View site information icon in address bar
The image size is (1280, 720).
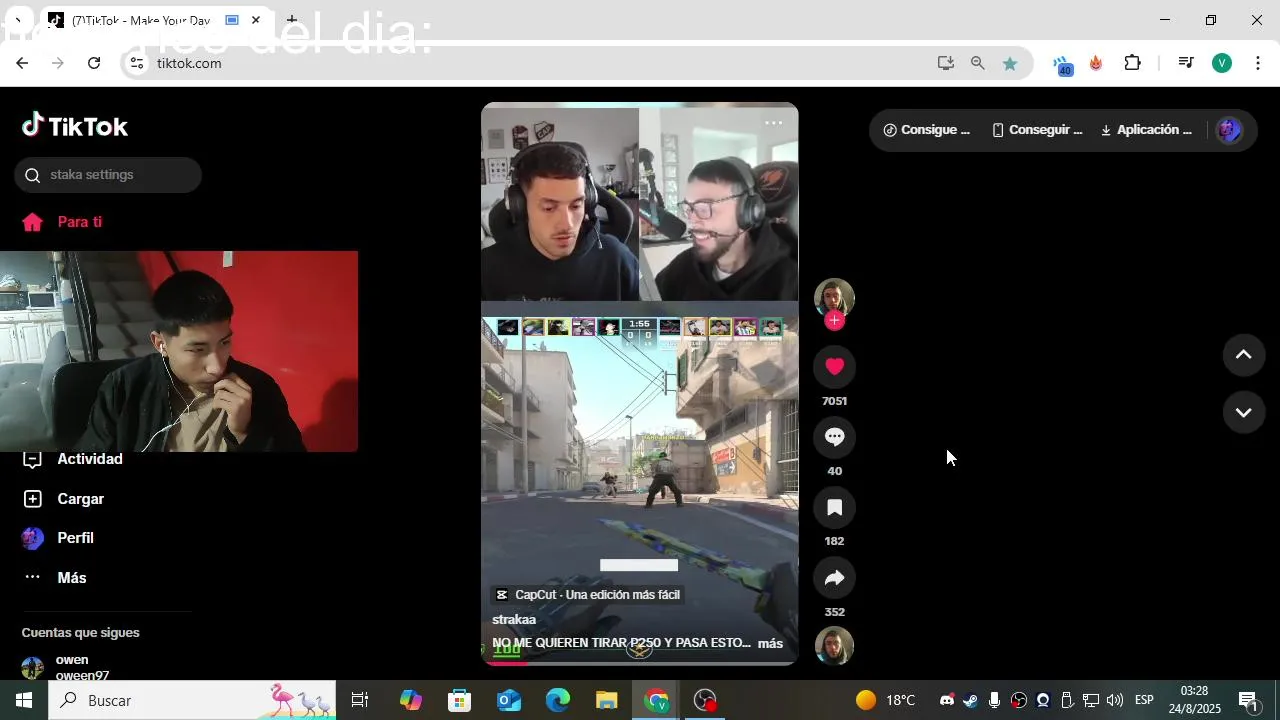[137, 63]
